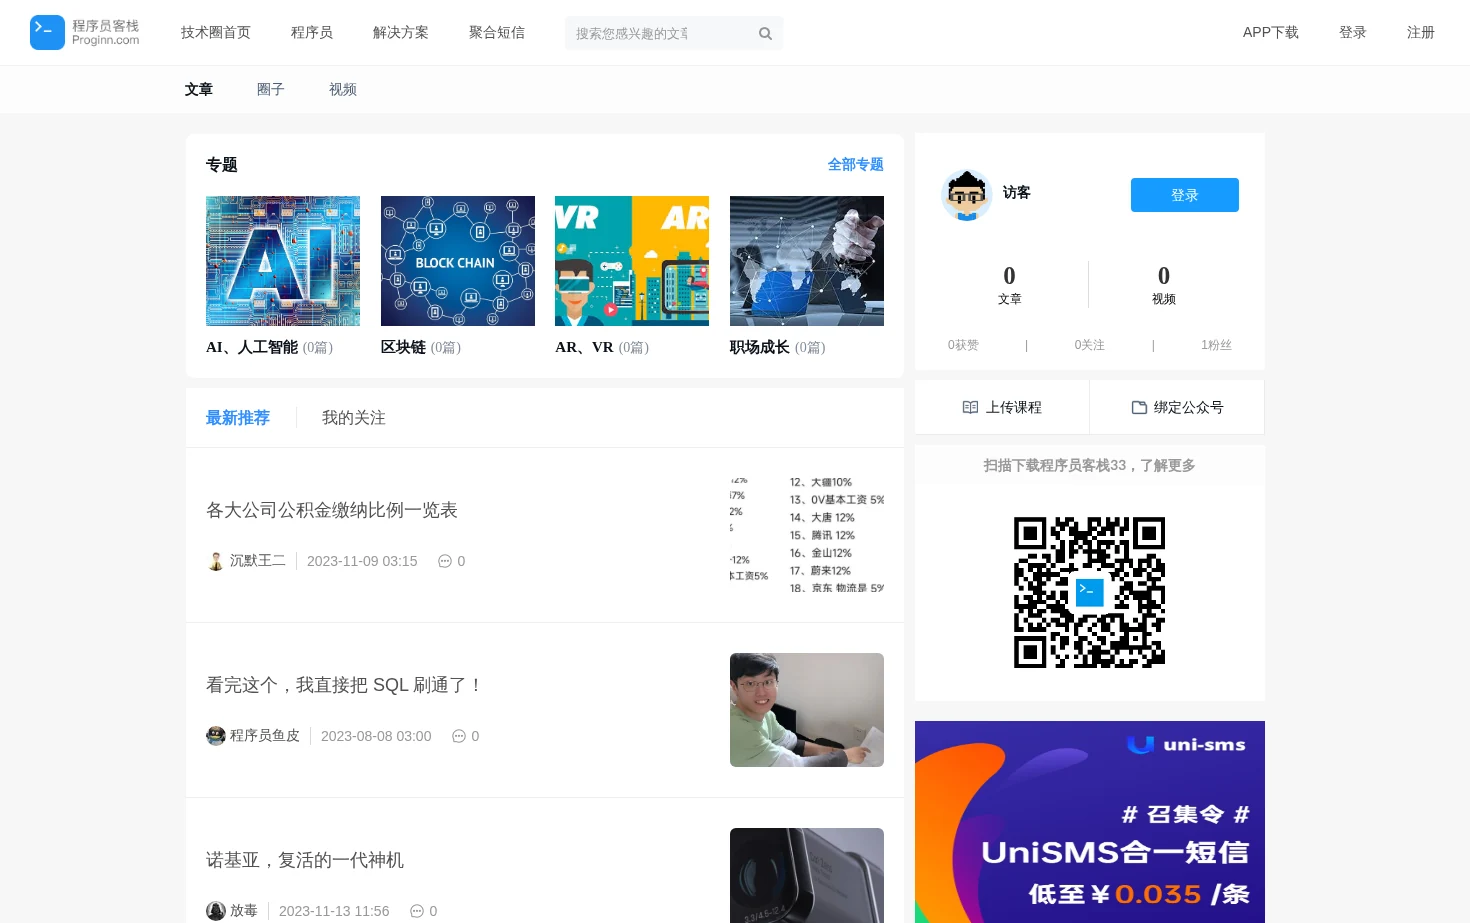
Task: Open article 各大公司公积金缴纳比例一览表
Action: (x=332, y=510)
